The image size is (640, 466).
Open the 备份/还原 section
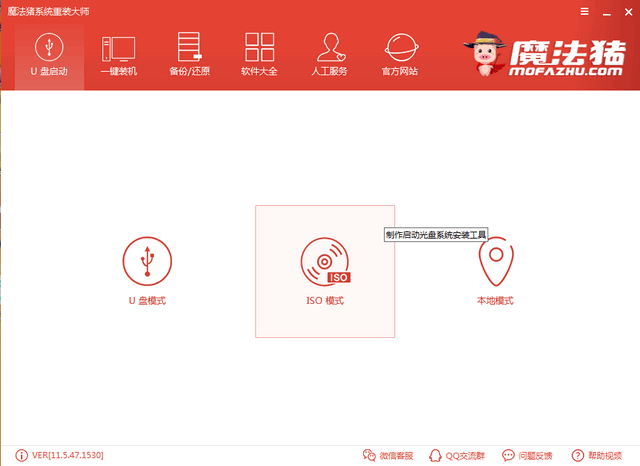pyautogui.click(x=188, y=55)
